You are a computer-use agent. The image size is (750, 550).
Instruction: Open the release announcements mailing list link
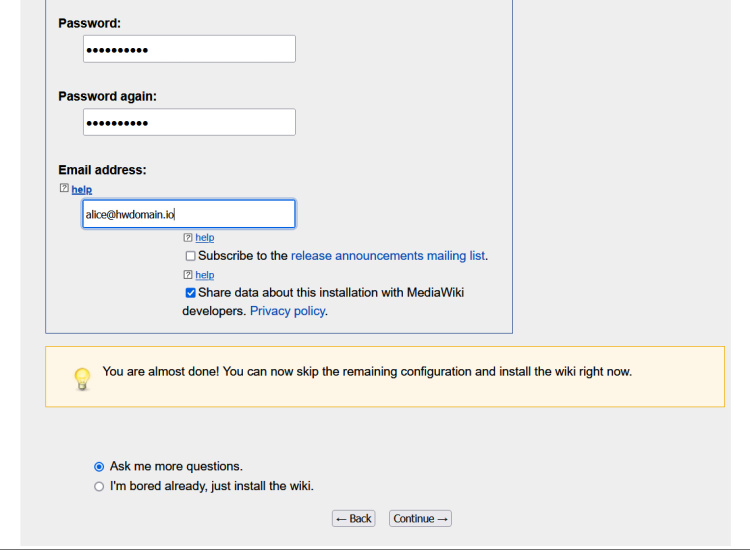387,256
